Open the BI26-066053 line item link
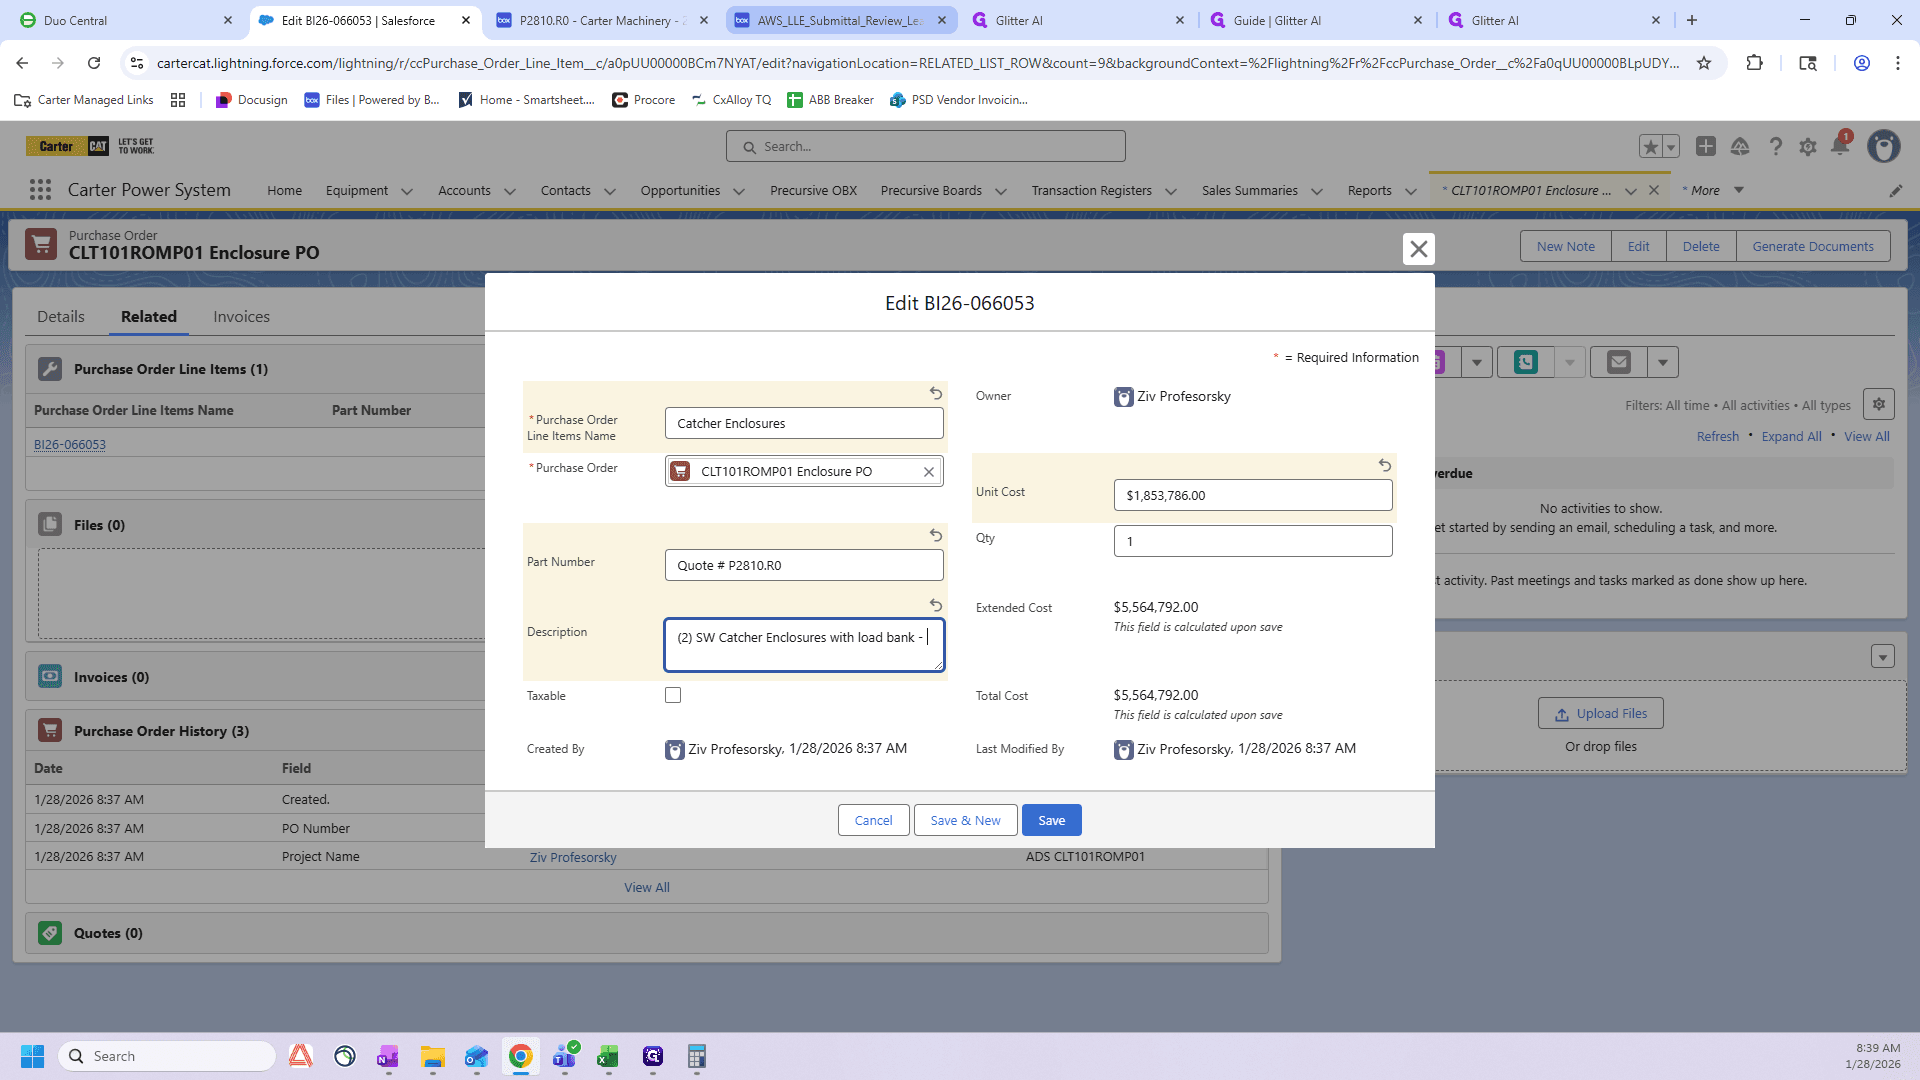The height and width of the screenshot is (1080, 1920). pos(70,445)
